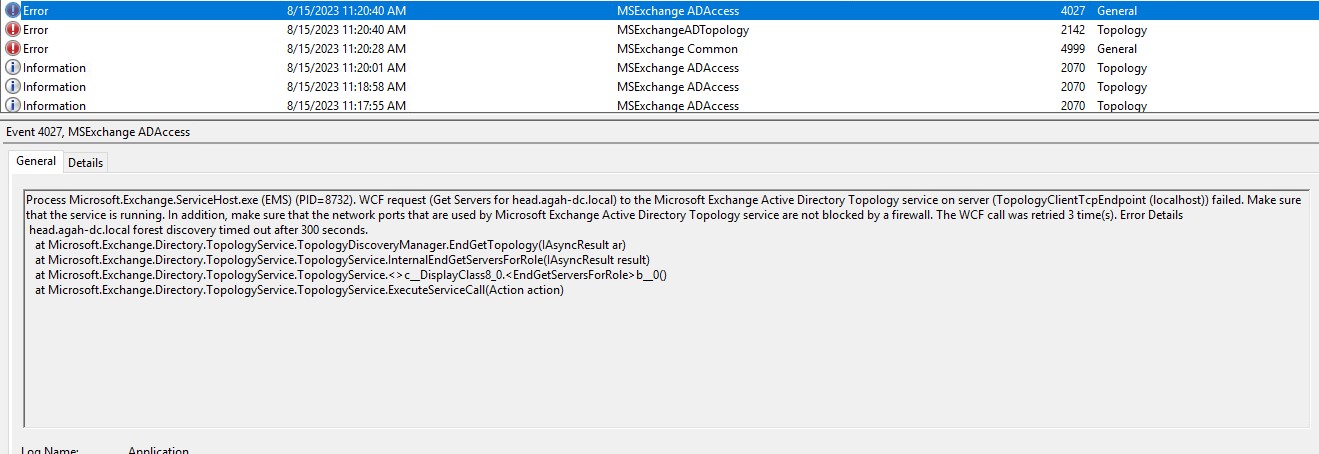Select 'Information' level text in the 11:17:55 AM row
1319x454 pixels.
click(x=55, y=105)
